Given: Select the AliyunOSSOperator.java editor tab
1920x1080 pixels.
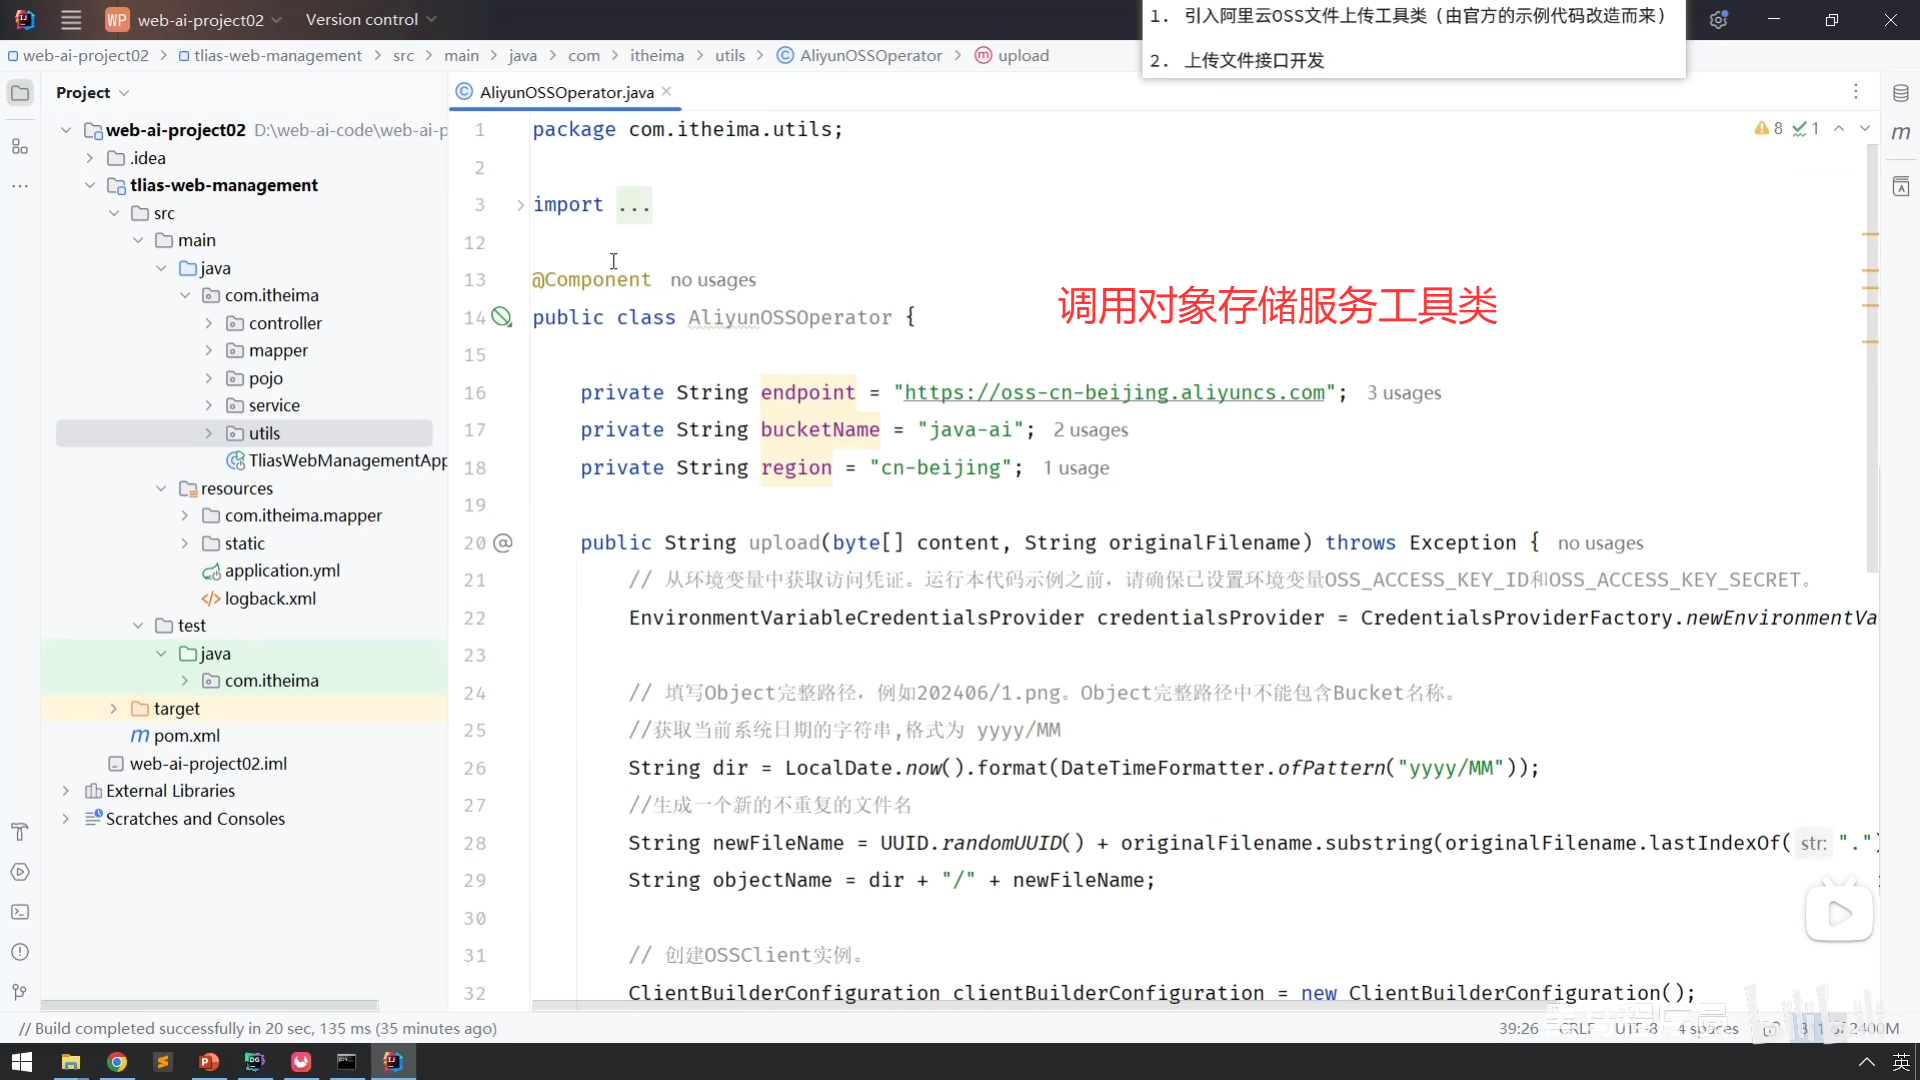Looking at the screenshot, I should [566, 92].
